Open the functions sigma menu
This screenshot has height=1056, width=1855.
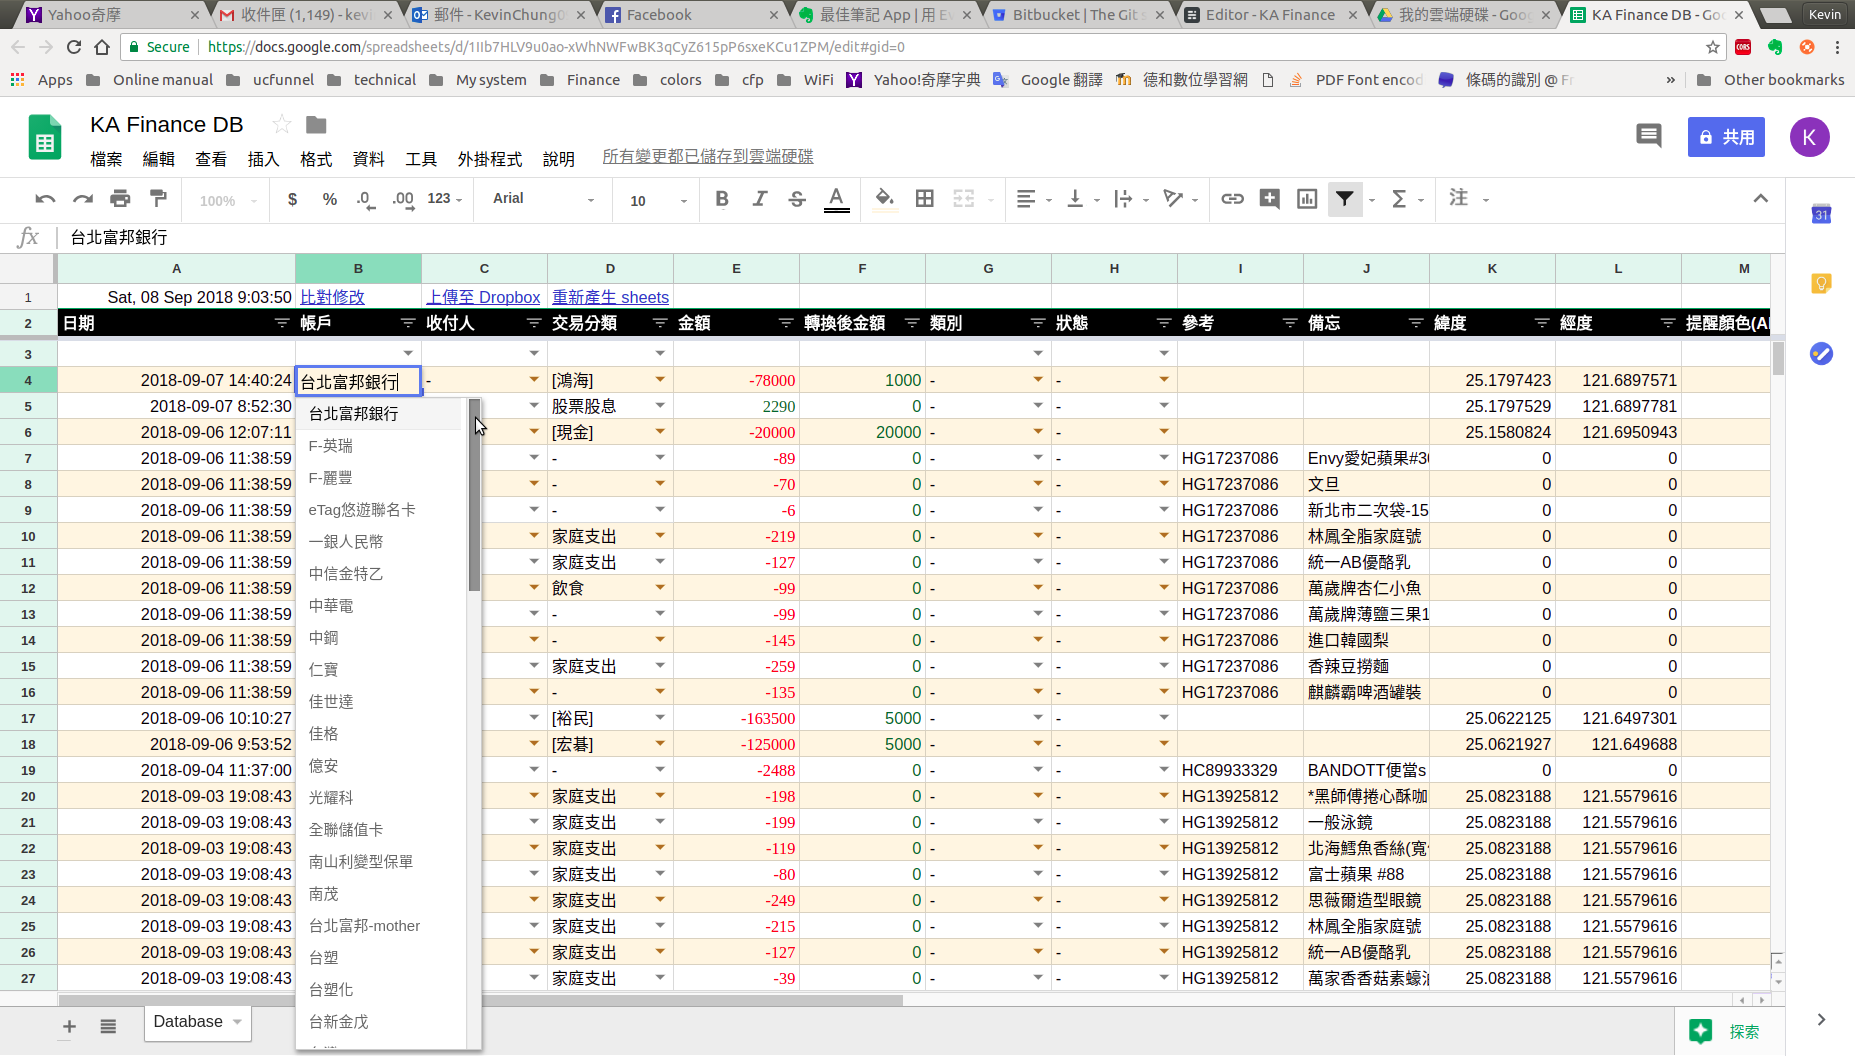pyautogui.click(x=1406, y=199)
